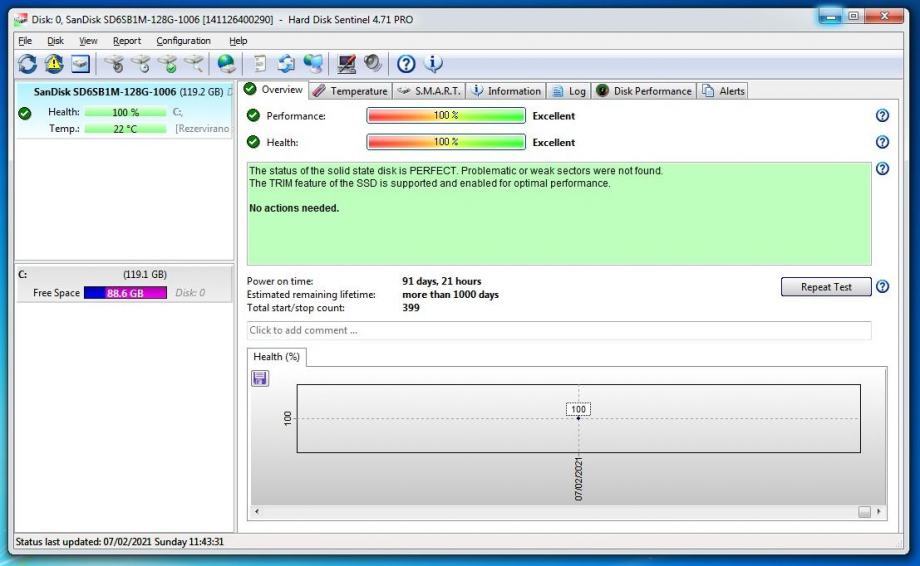This screenshot has height=566, width=920.
Task: Click the globe with disk toolbar icon
Action: coord(226,63)
